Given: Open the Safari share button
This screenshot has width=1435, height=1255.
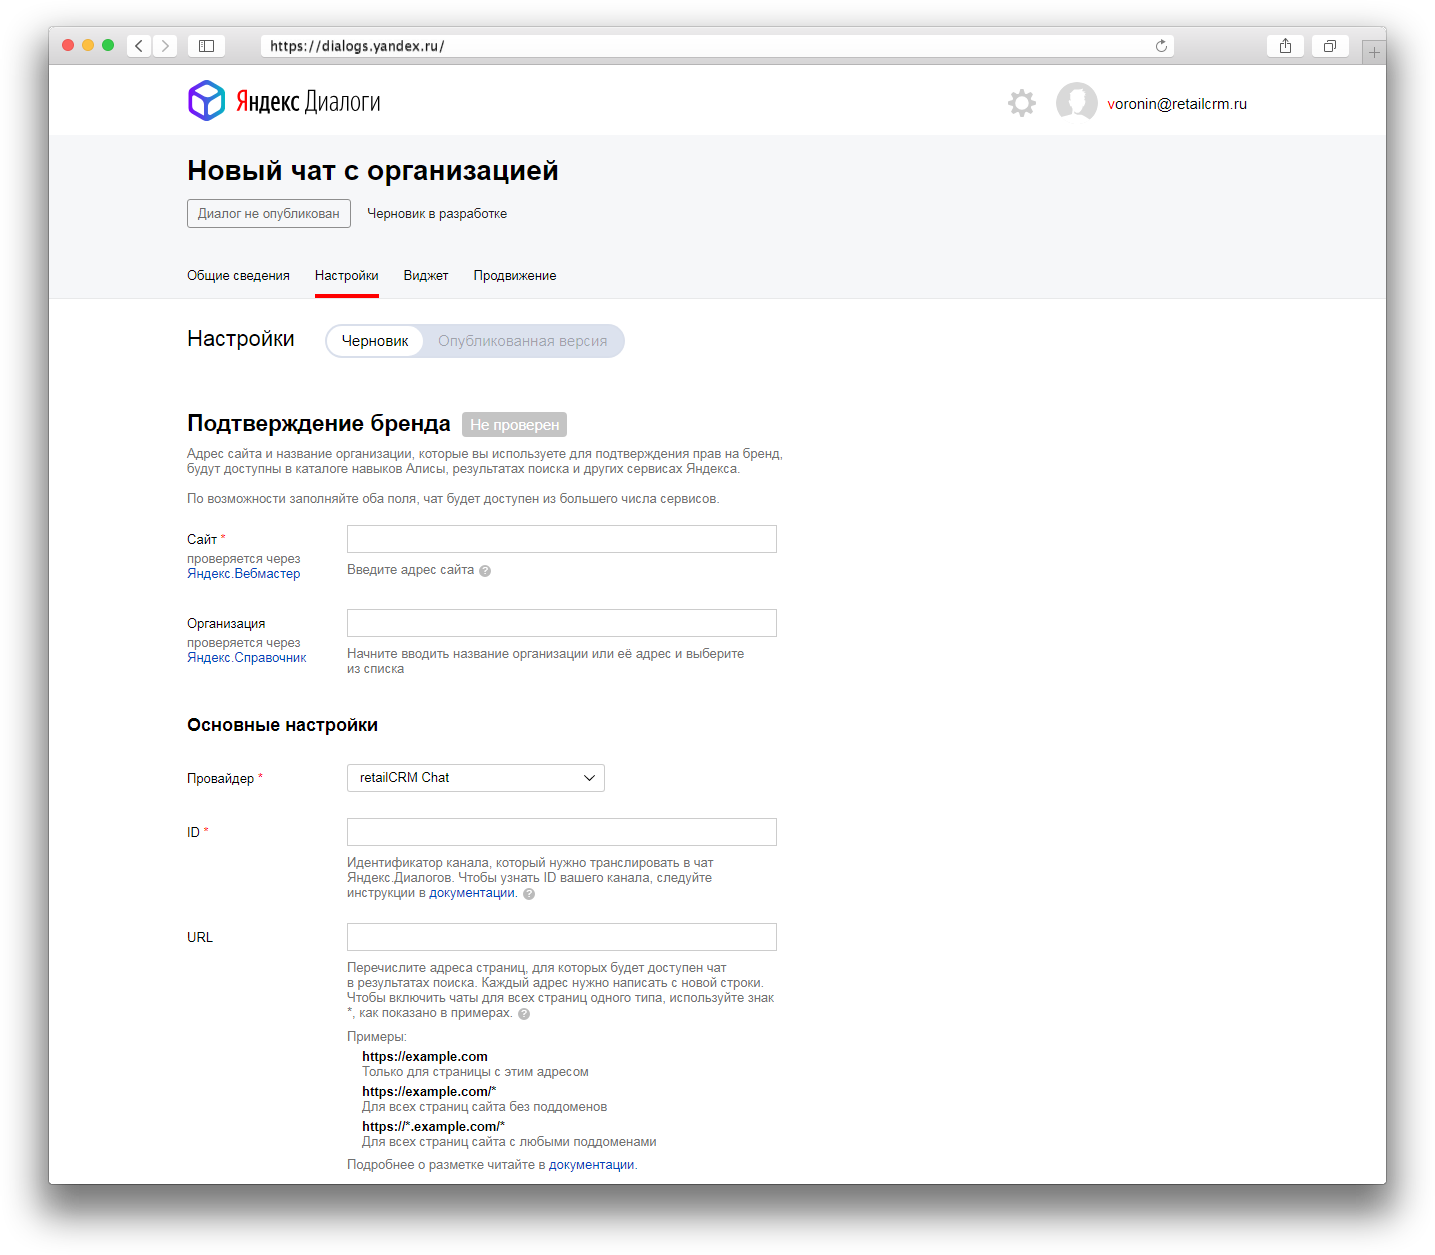Looking at the screenshot, I should pyautogui.click(x=1285, y=46).
